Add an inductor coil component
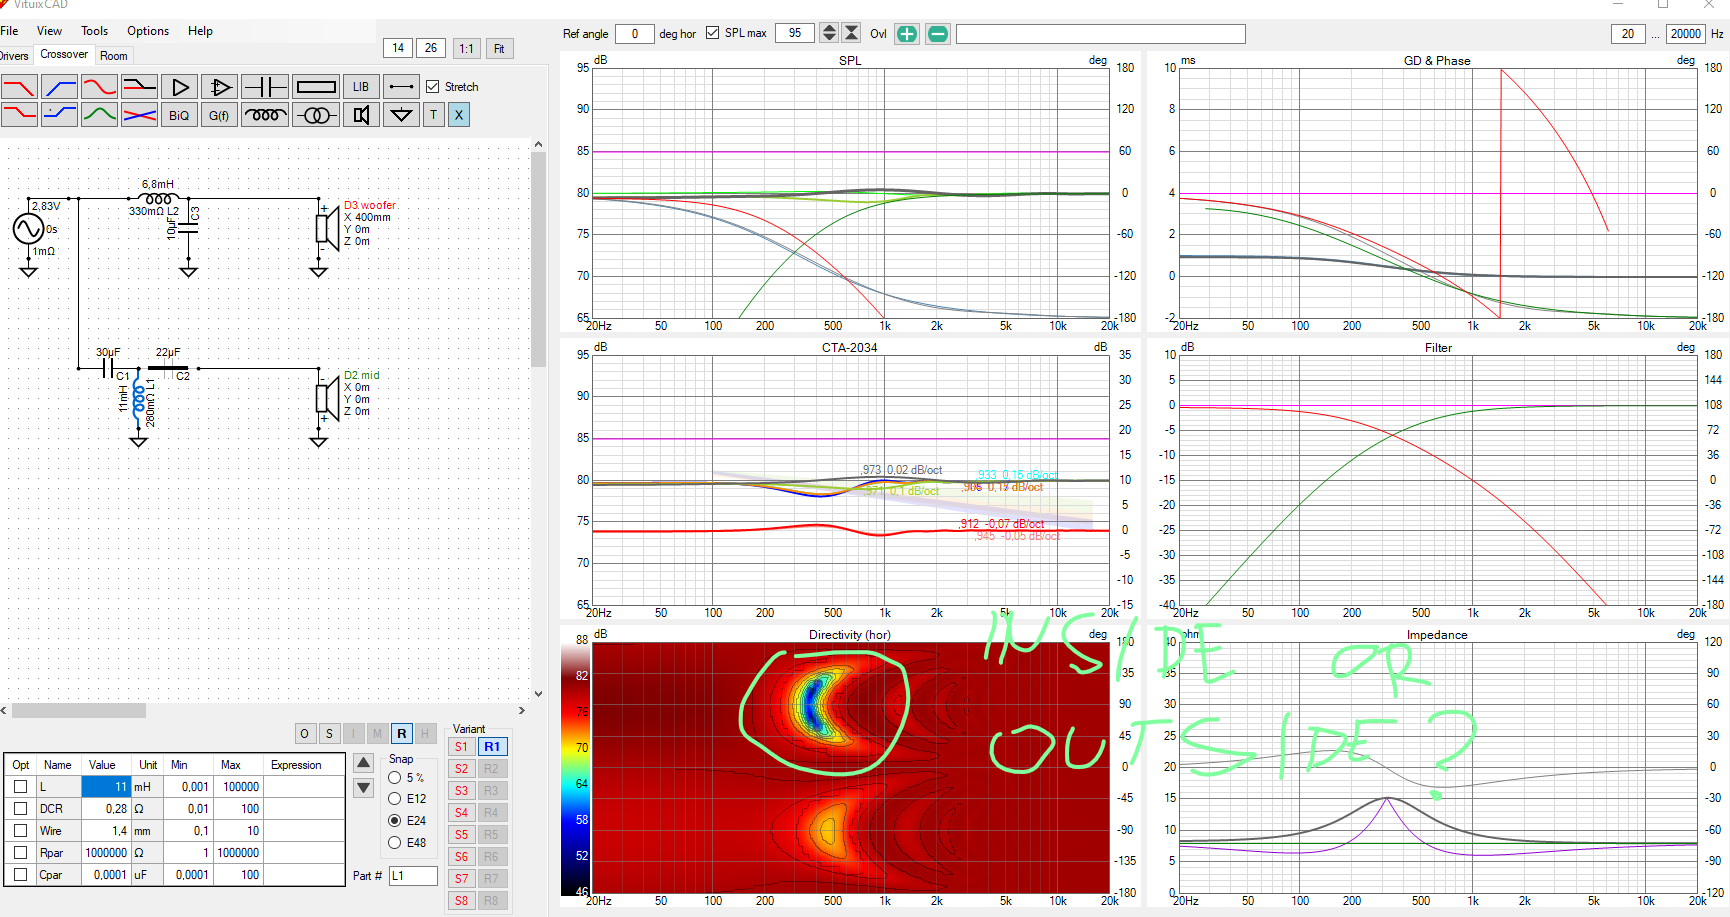1730x917 pixels. click(265, 115)
